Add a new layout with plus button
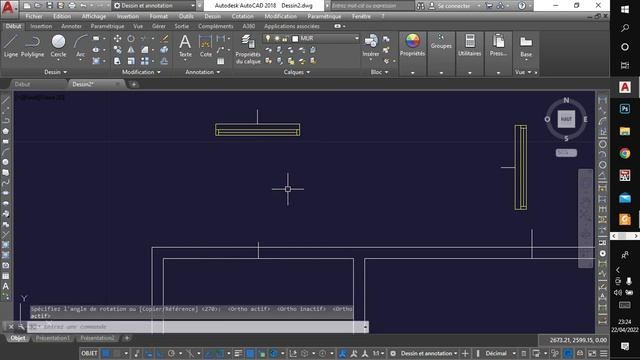640x360 pixels. point(127,338)
